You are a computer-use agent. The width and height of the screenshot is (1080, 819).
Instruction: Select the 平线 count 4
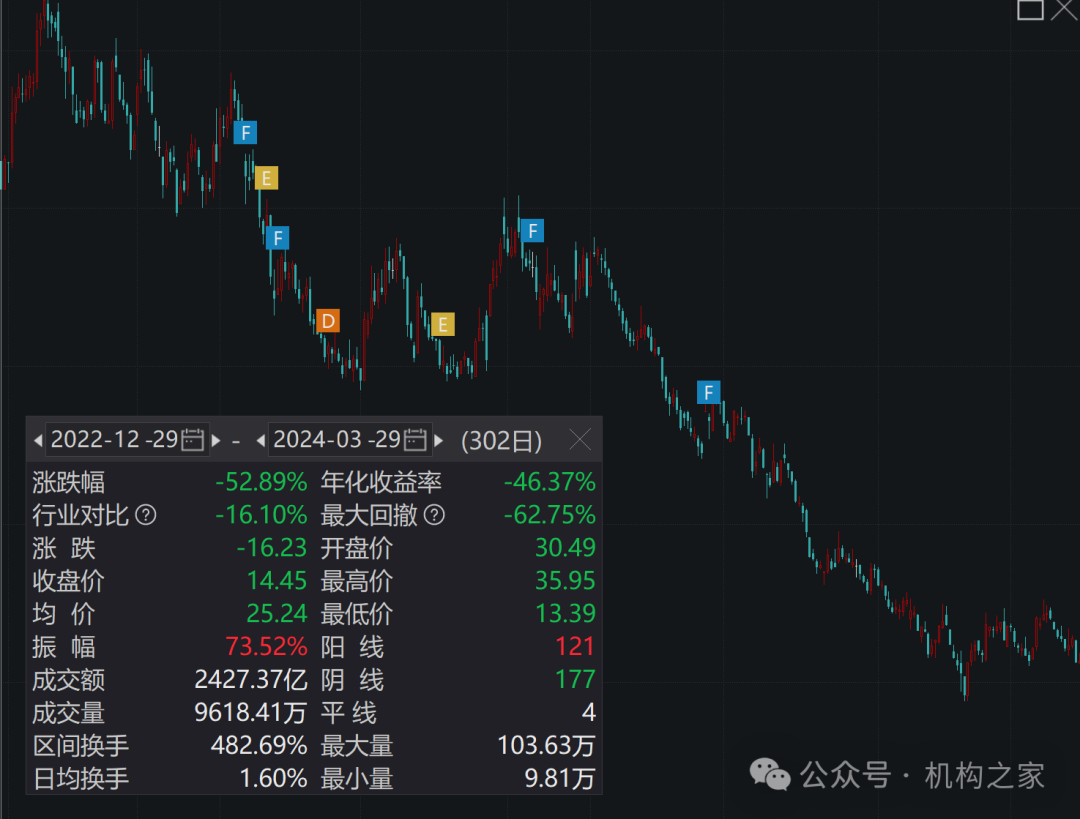pos(589,712)
